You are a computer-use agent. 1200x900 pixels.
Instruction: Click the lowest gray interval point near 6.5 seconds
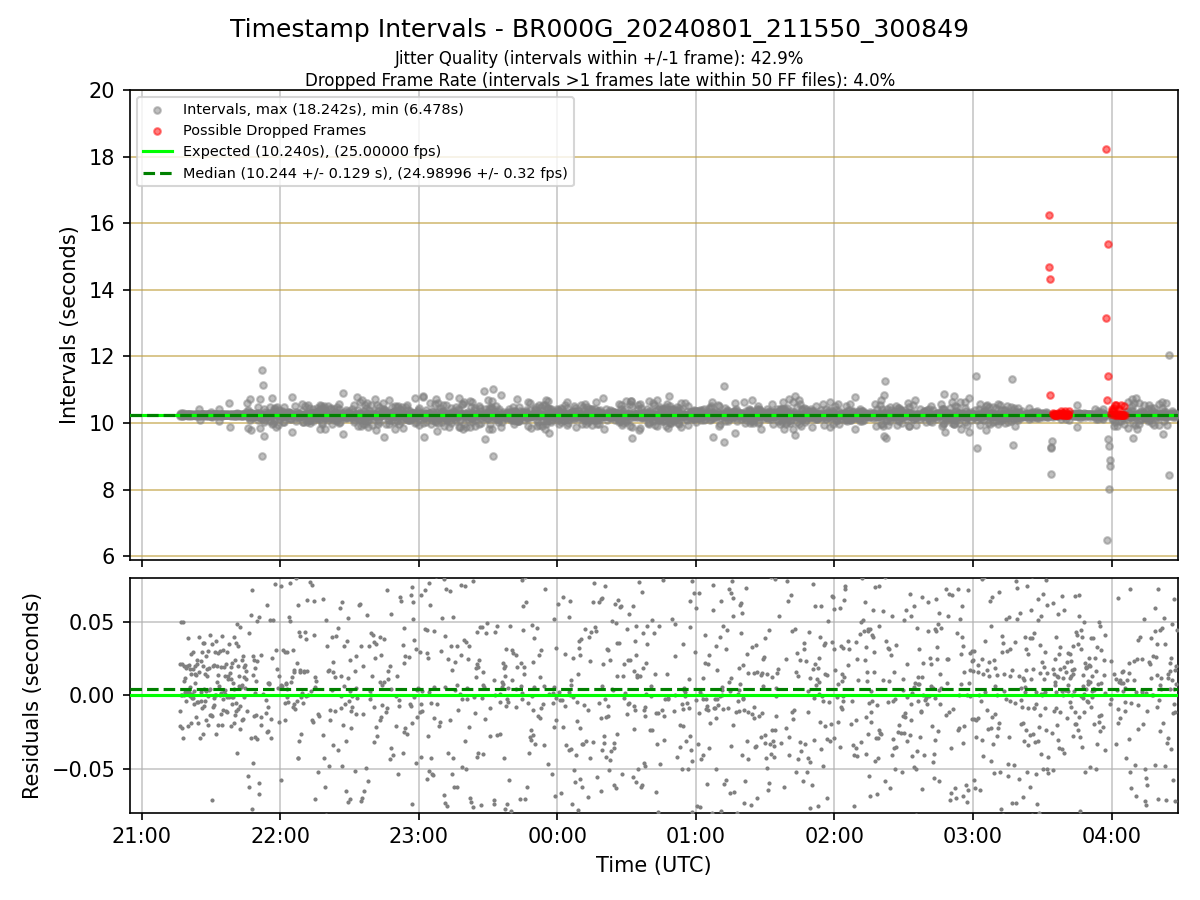coord(1107,540)
